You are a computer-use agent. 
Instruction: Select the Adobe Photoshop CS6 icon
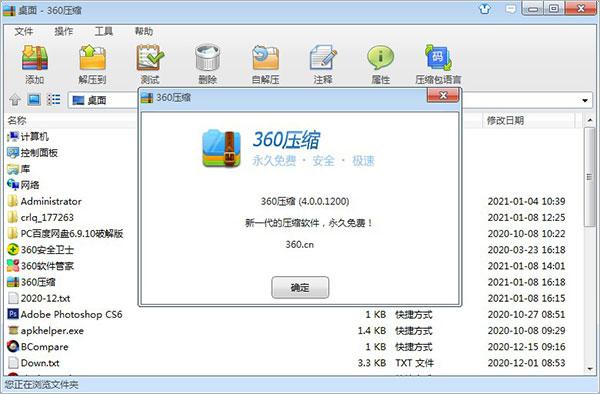click(x=13, y=314)
